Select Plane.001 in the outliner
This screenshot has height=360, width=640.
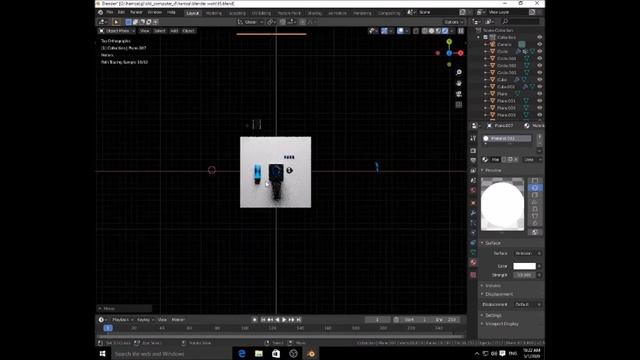[506, 101]
